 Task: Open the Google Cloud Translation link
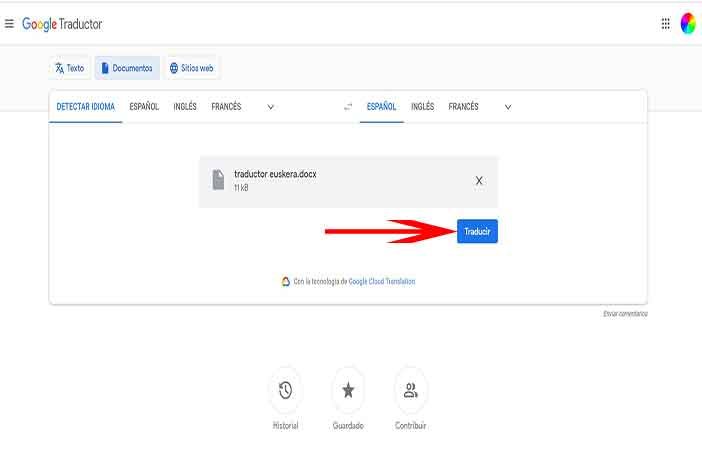(382, 281)
